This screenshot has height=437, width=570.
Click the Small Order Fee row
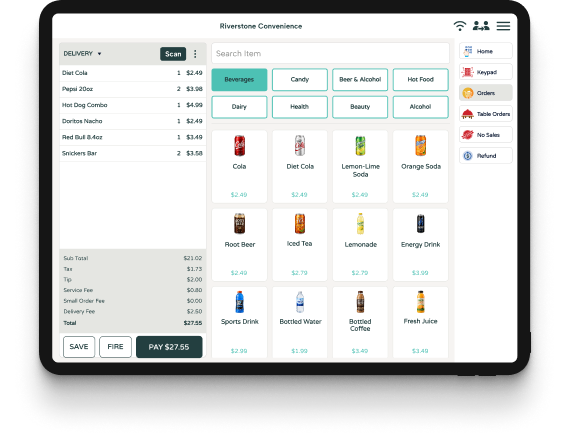click(x=133, y=301)
